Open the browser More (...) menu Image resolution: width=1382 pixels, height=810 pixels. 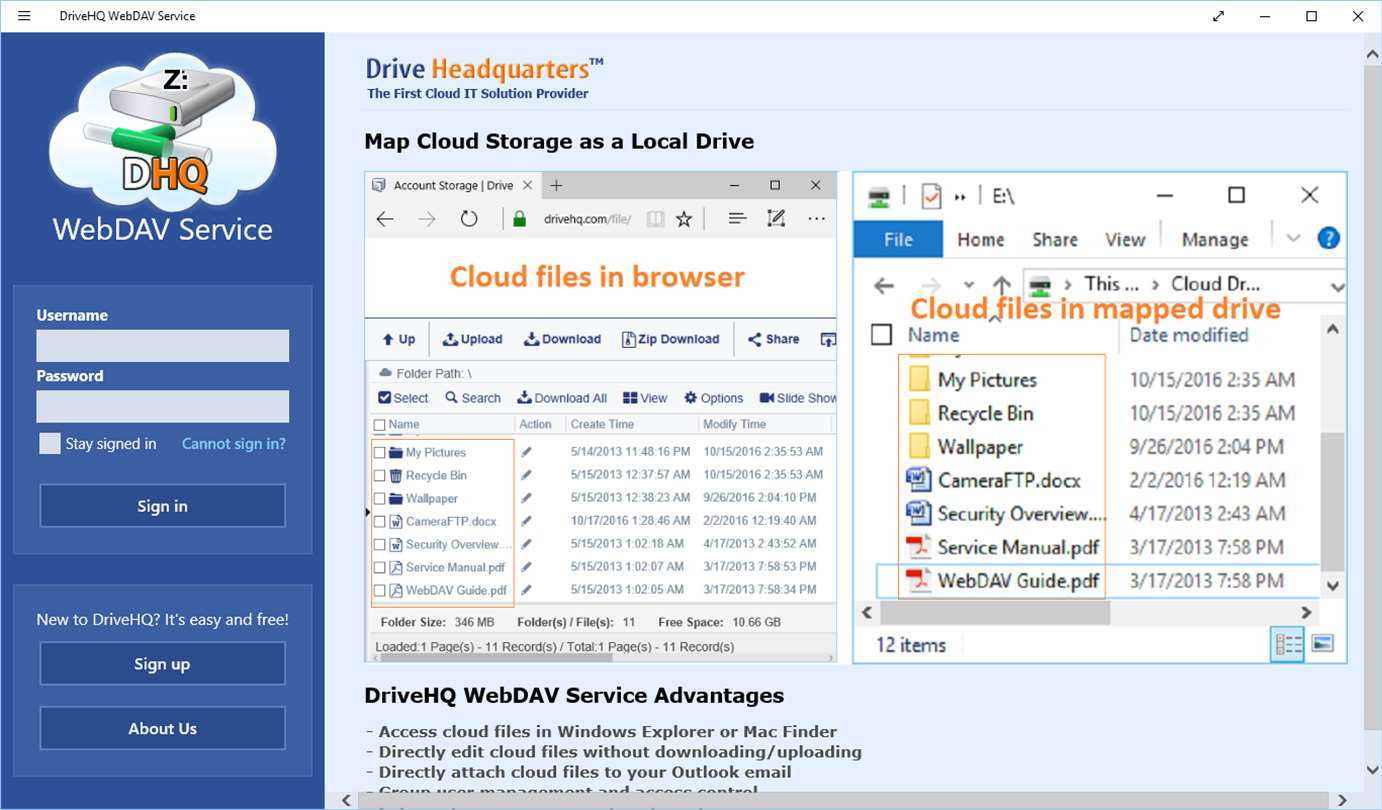tap(817, 219)
